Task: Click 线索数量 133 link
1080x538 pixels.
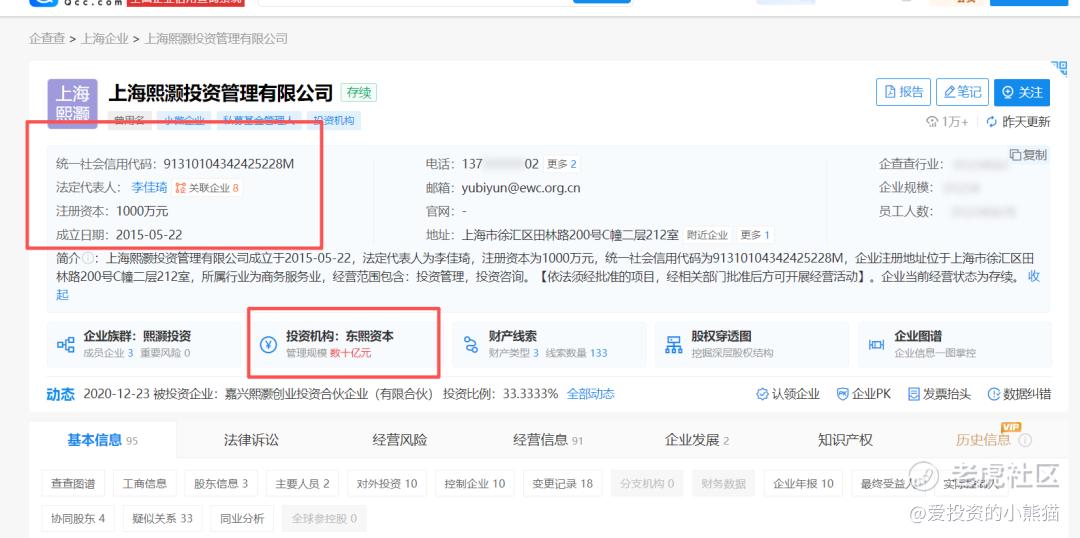Action: pyautogui.click(x=577, y=353)
